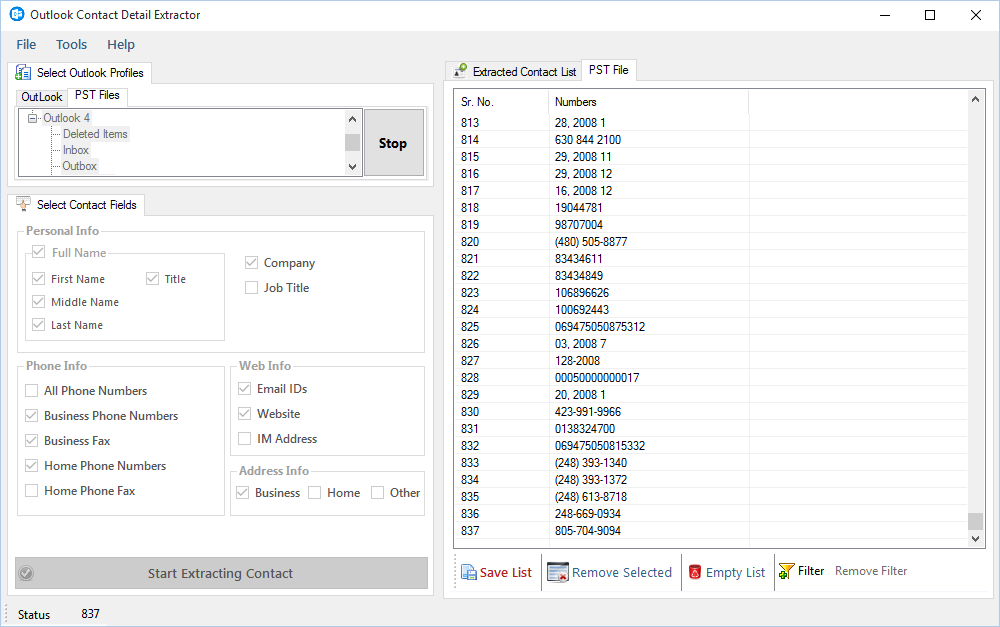Select row 825 number 069475050875312

click(x=711, y=327)
